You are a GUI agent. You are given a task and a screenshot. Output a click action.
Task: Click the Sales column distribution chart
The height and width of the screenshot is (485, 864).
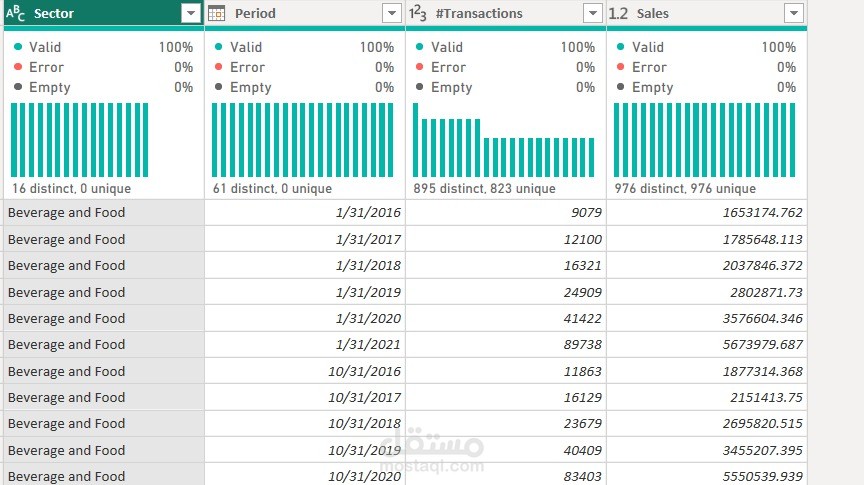[705, 140]
